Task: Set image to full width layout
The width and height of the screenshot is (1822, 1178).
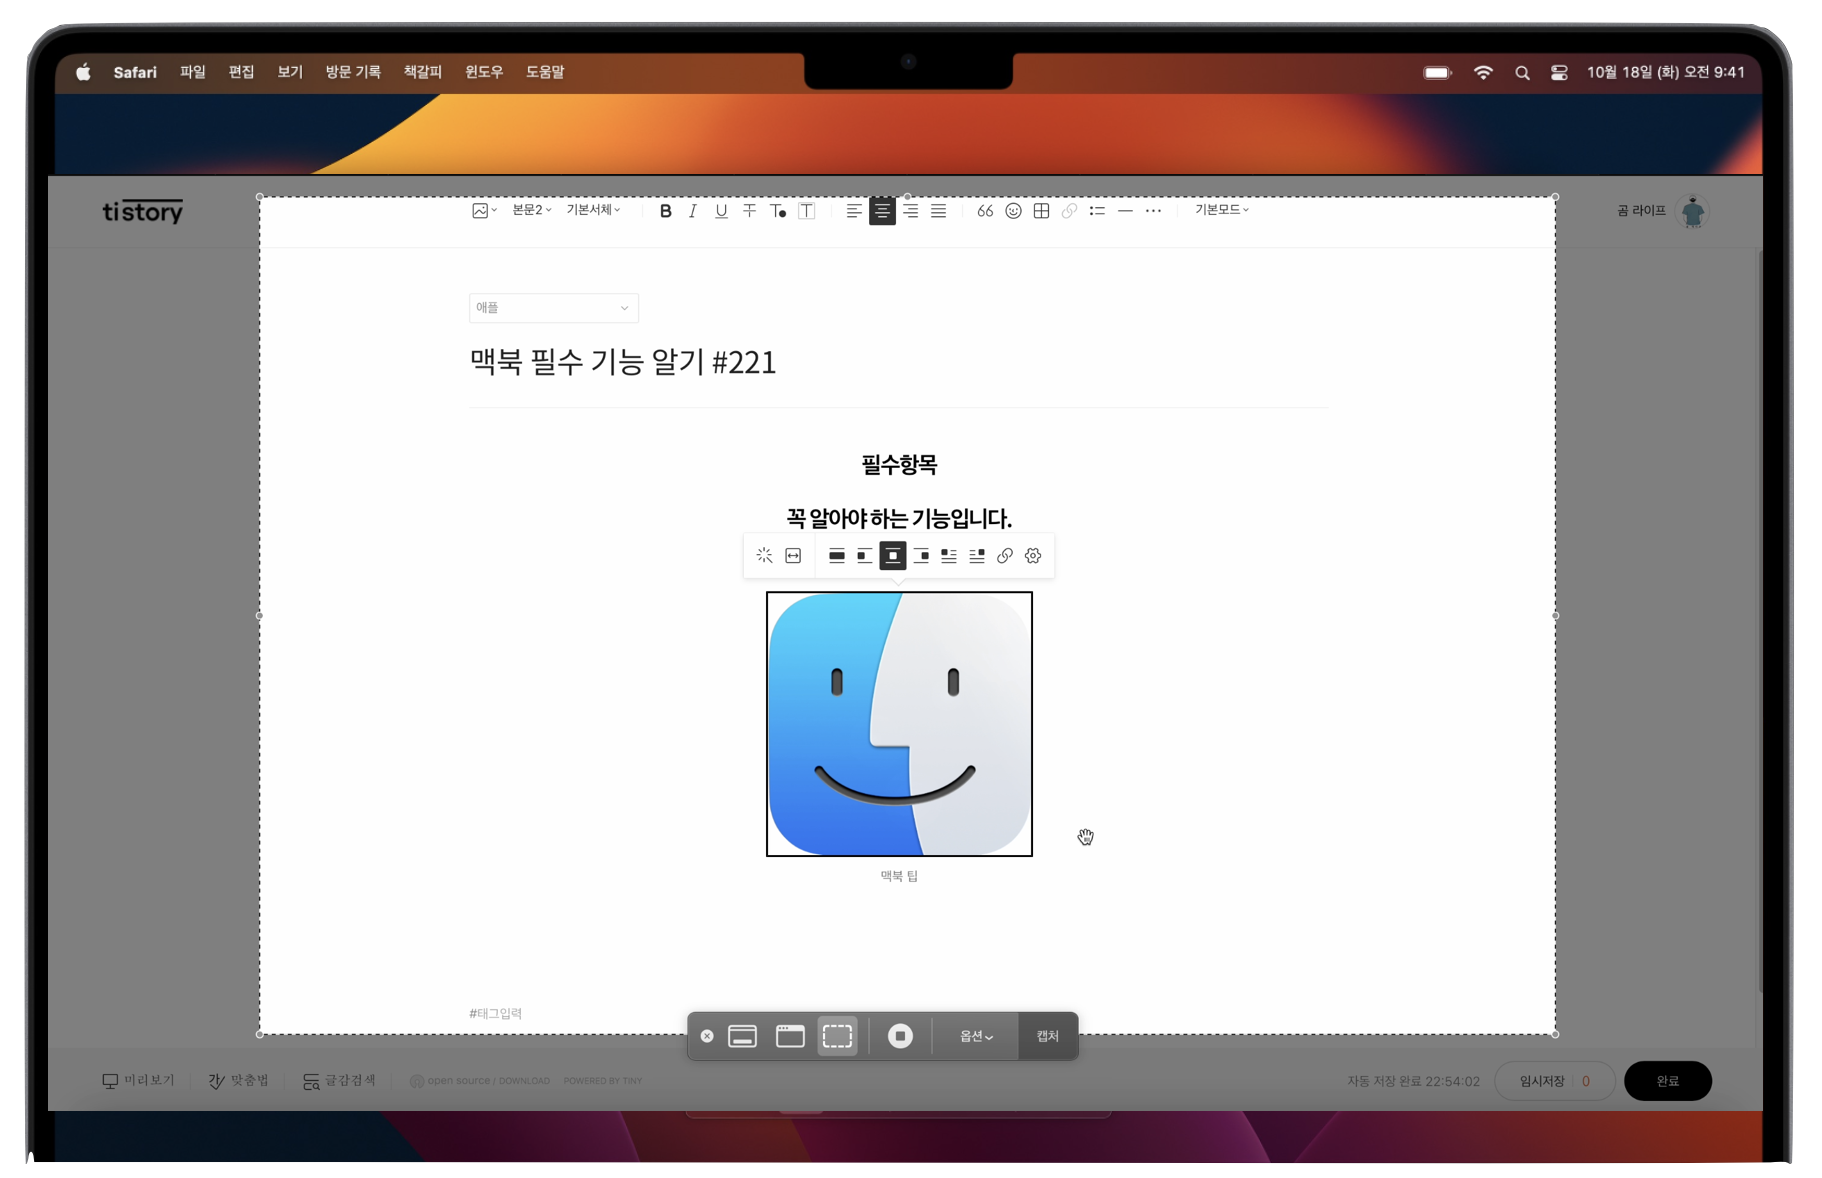Action: click(x=836, y=556)
